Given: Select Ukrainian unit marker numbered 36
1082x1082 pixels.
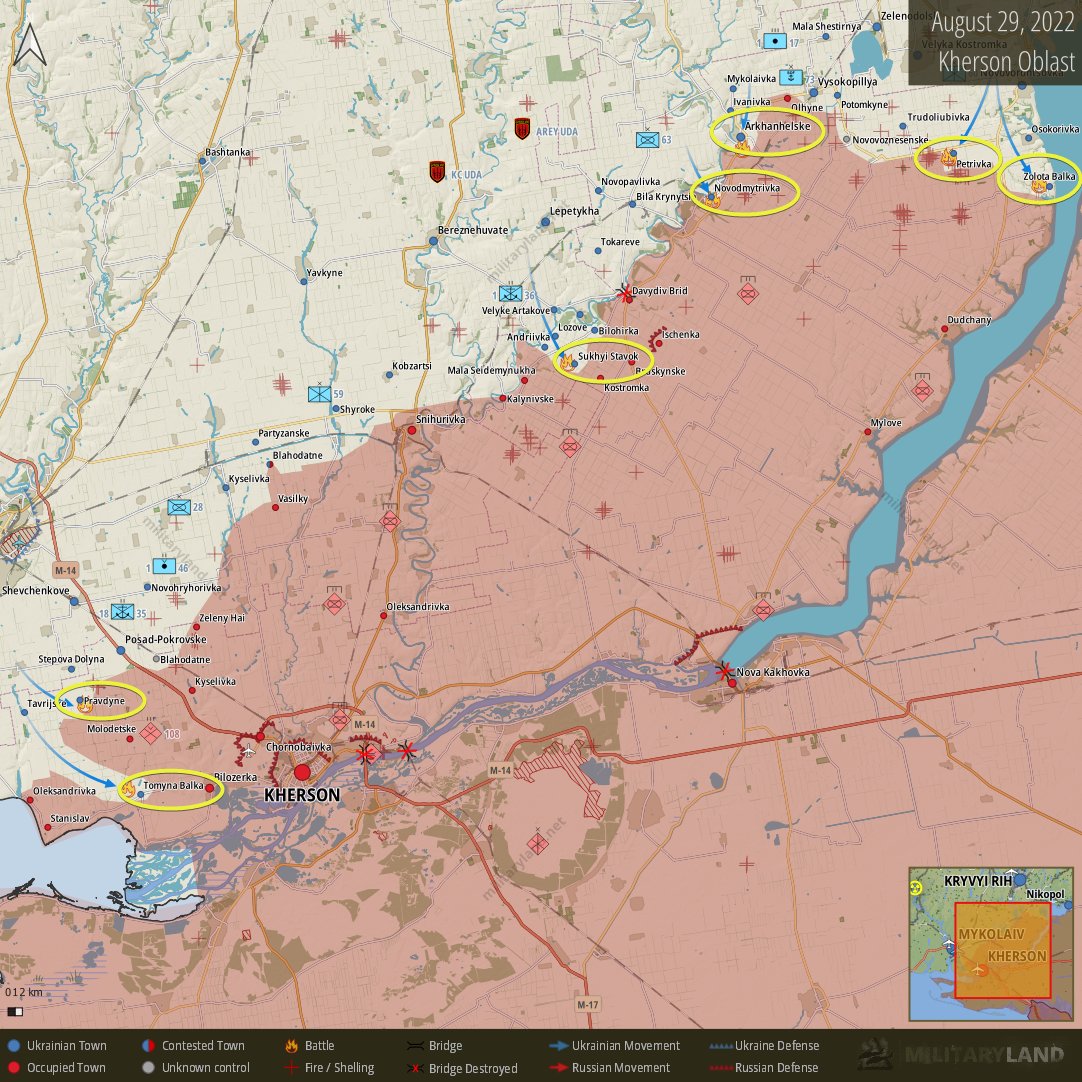Looking at the screenshot, I should point(510,294).
